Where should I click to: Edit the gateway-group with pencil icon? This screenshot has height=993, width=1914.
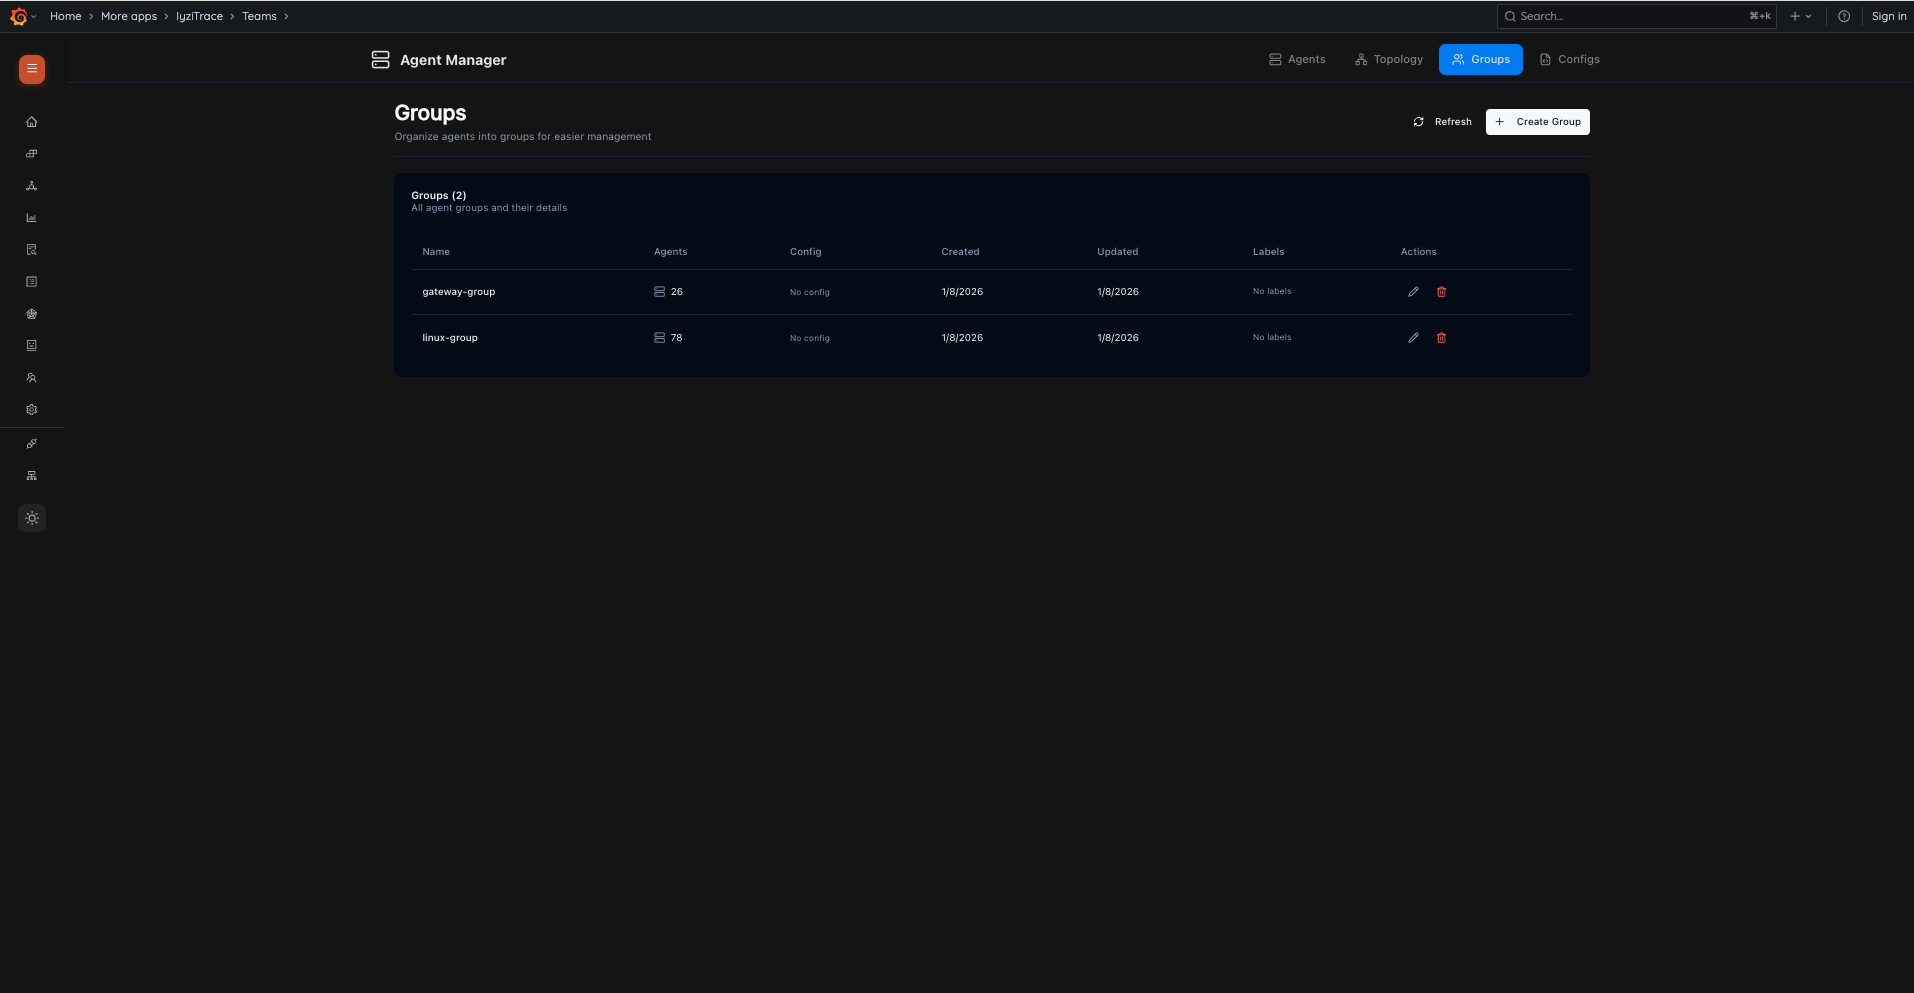coord(1413,292)
